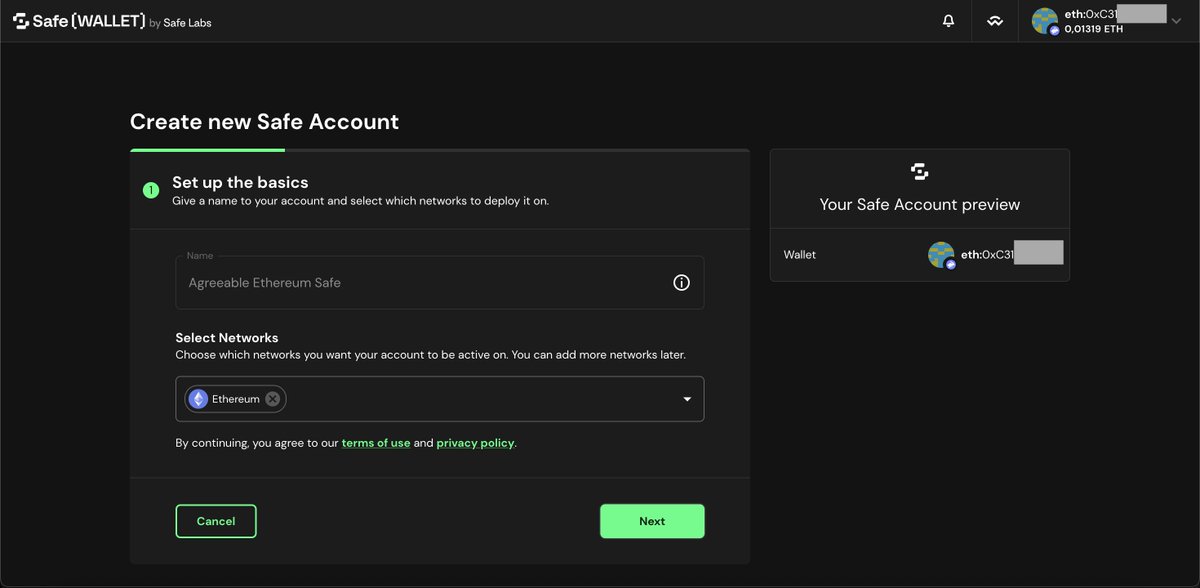Click the 'Your Safe Account preview' heading
The width and height of the screenshot is (1200, 588).
coord(920,204)
